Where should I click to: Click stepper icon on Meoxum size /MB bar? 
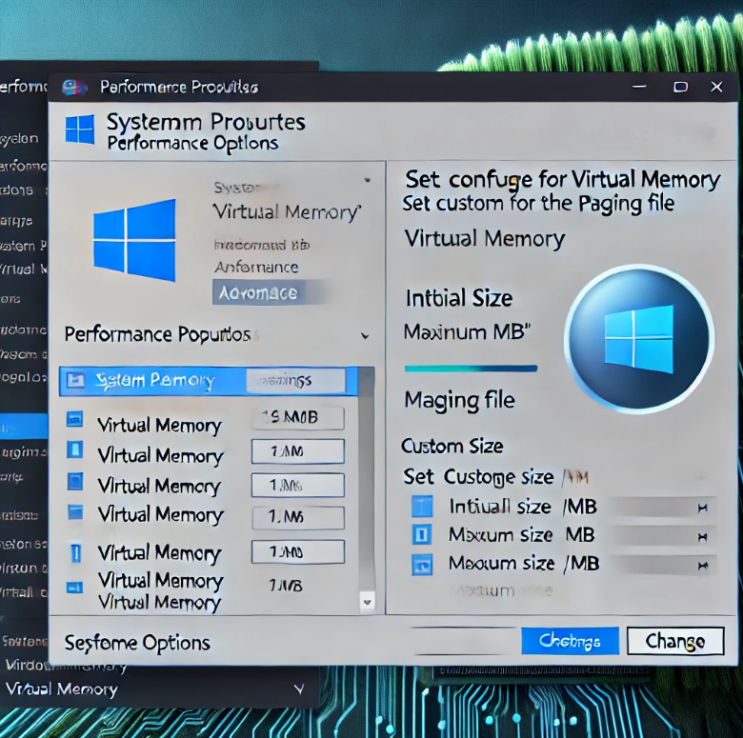[702, 565]
